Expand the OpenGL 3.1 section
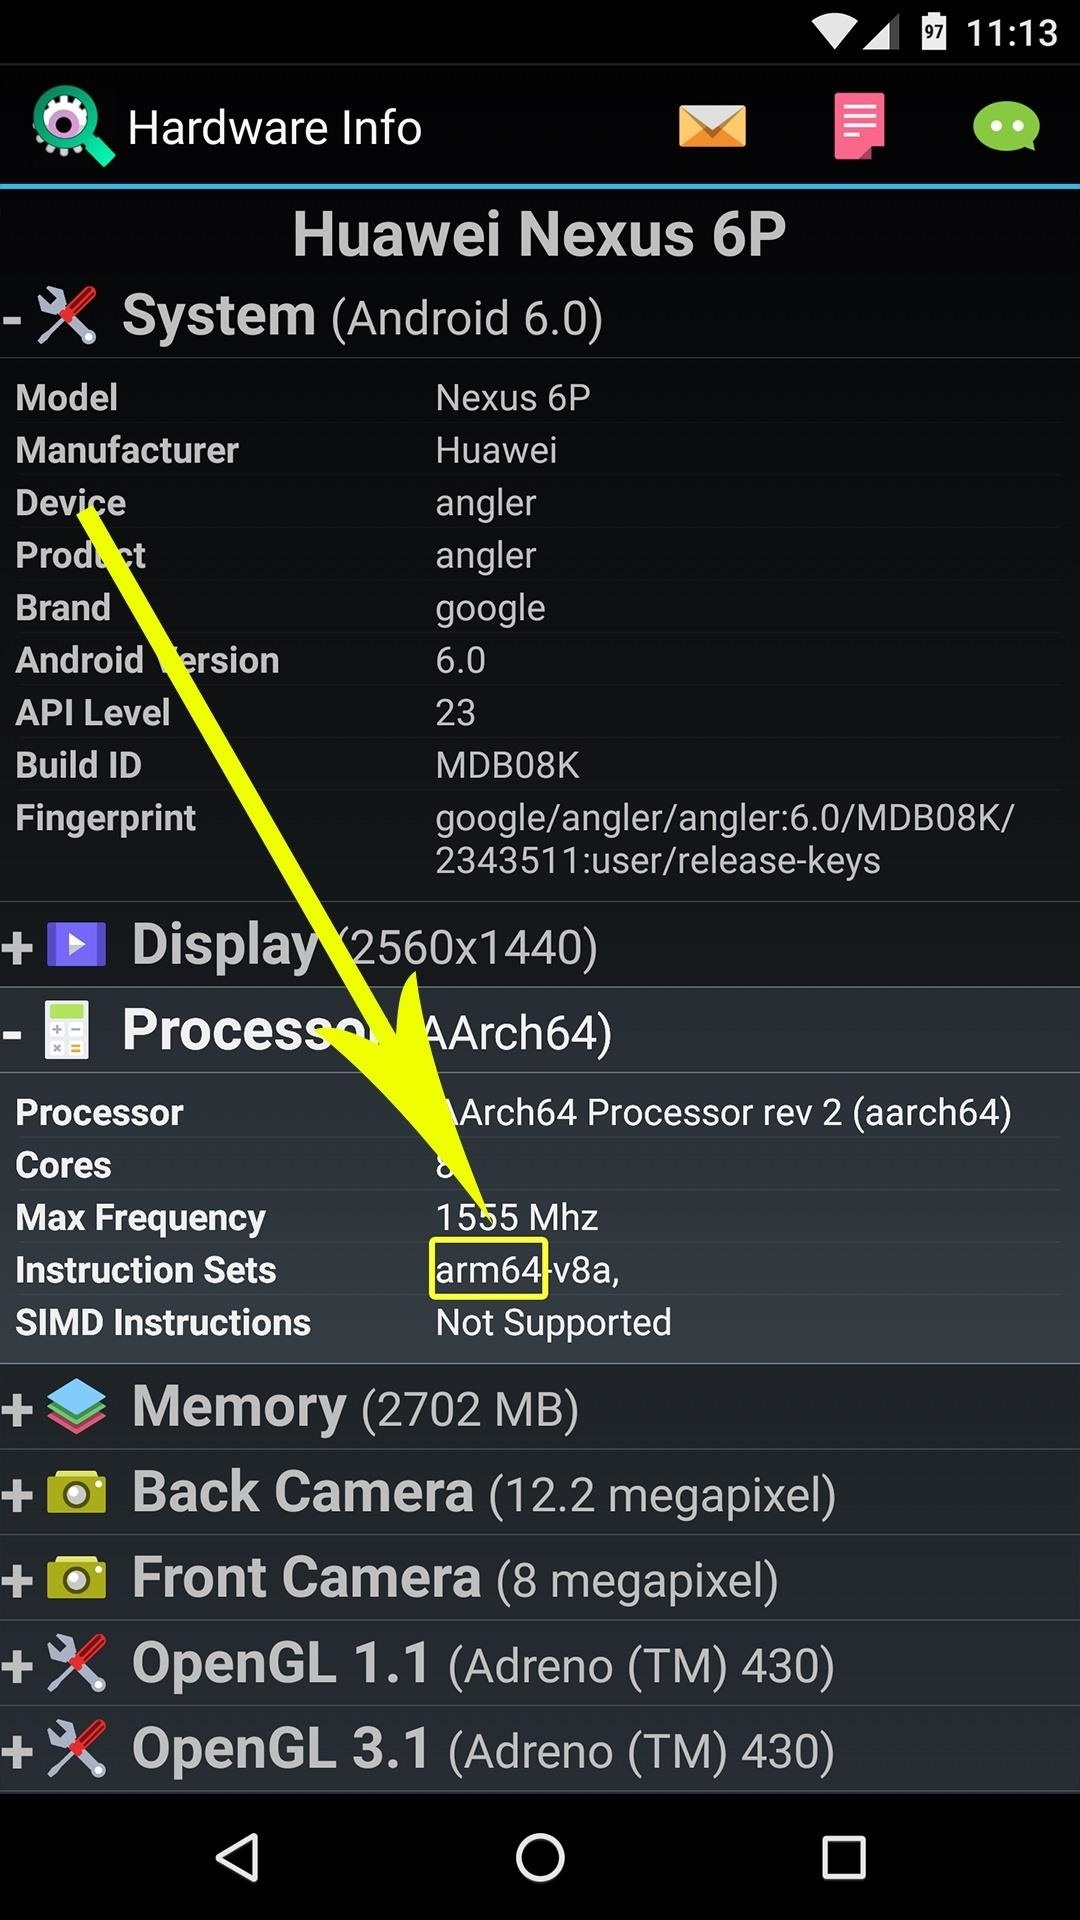The width and height of the screenshot is (1080, 1920). 18,1748
